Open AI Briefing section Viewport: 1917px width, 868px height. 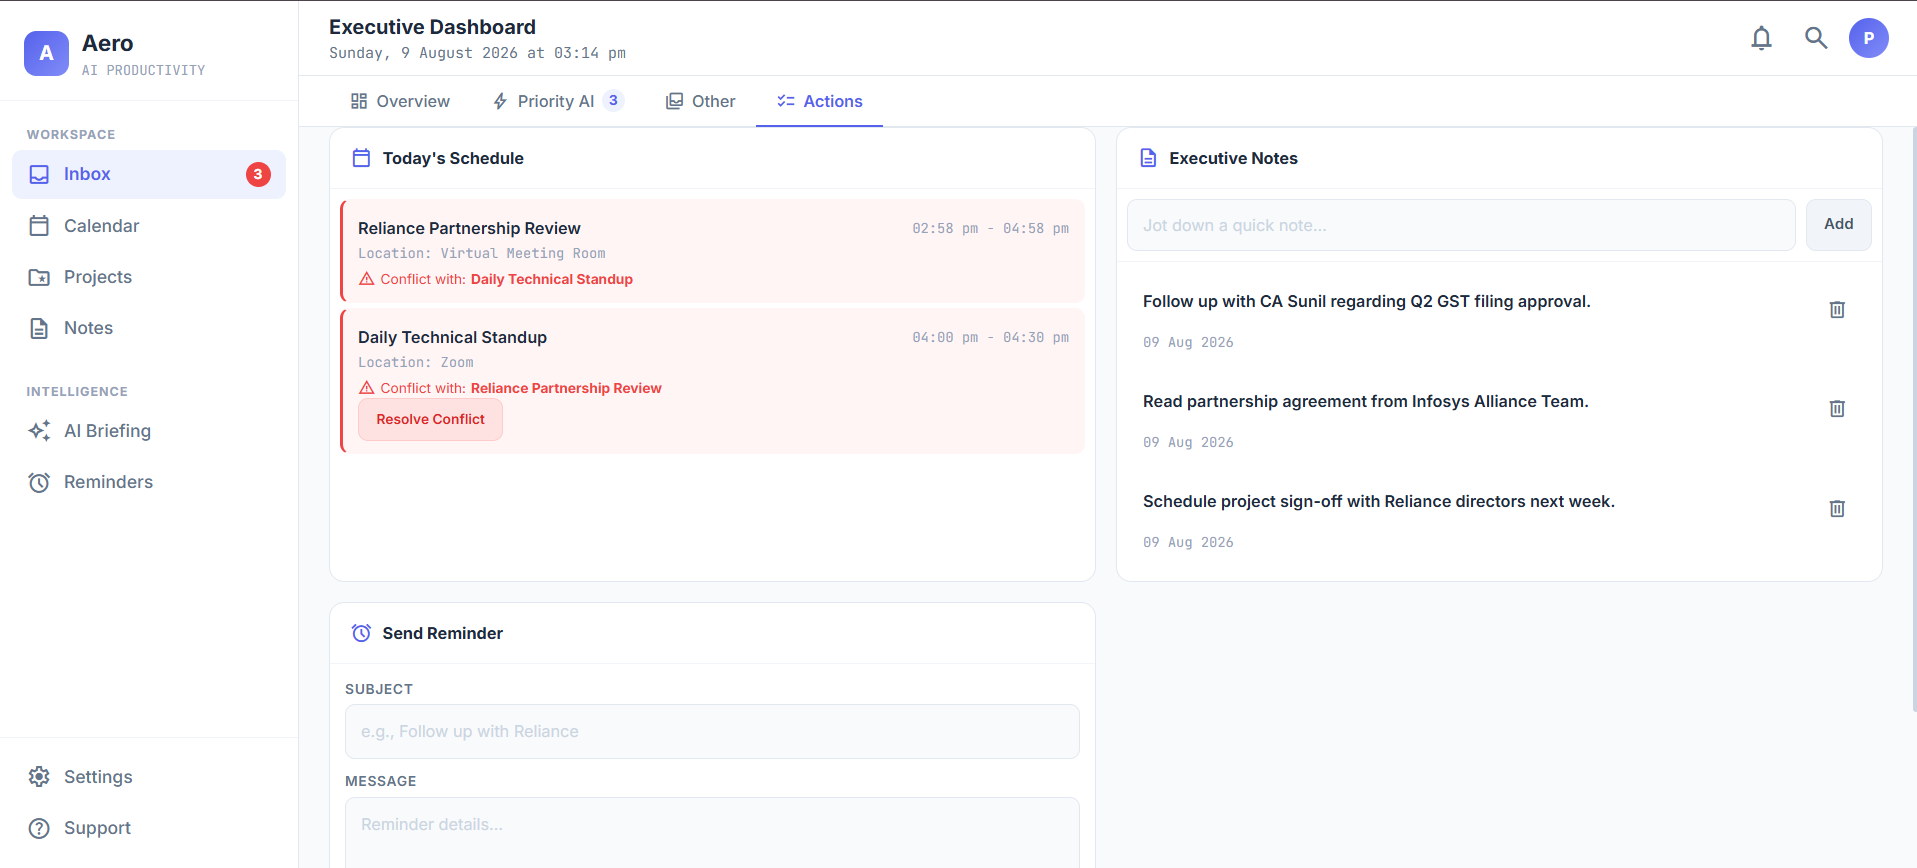(149, 431)
